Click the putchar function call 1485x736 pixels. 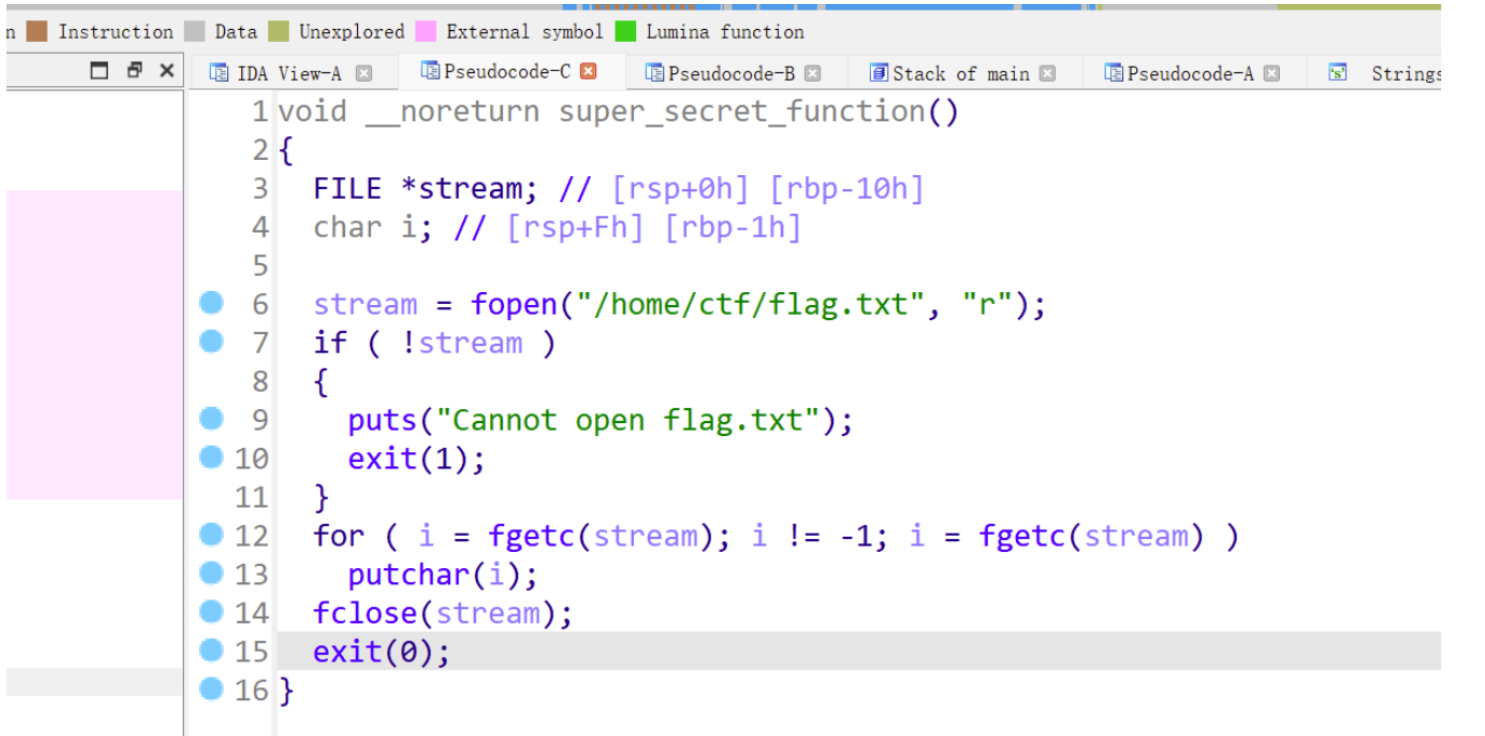[409, 575]
